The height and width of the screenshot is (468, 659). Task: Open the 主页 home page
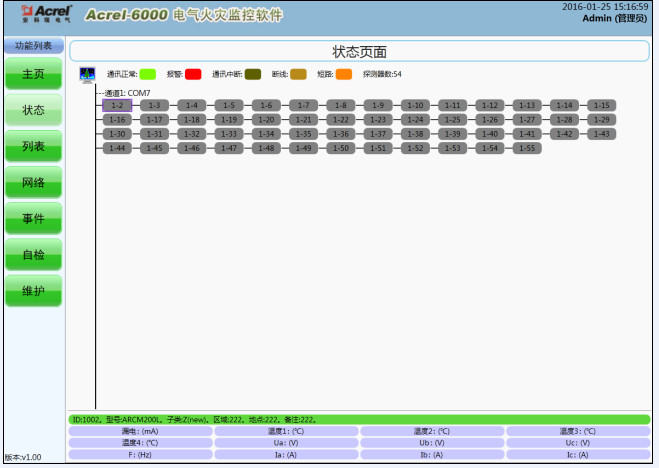click(34, 74)
